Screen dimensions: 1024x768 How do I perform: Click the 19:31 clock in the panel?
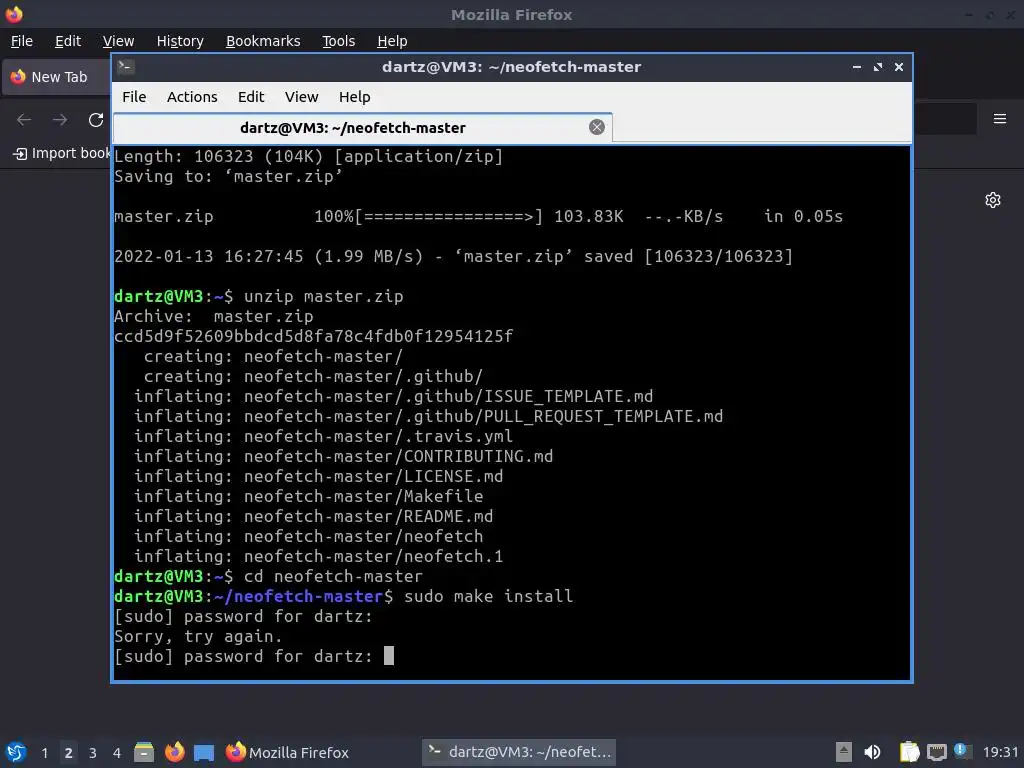click(1000, 753)
